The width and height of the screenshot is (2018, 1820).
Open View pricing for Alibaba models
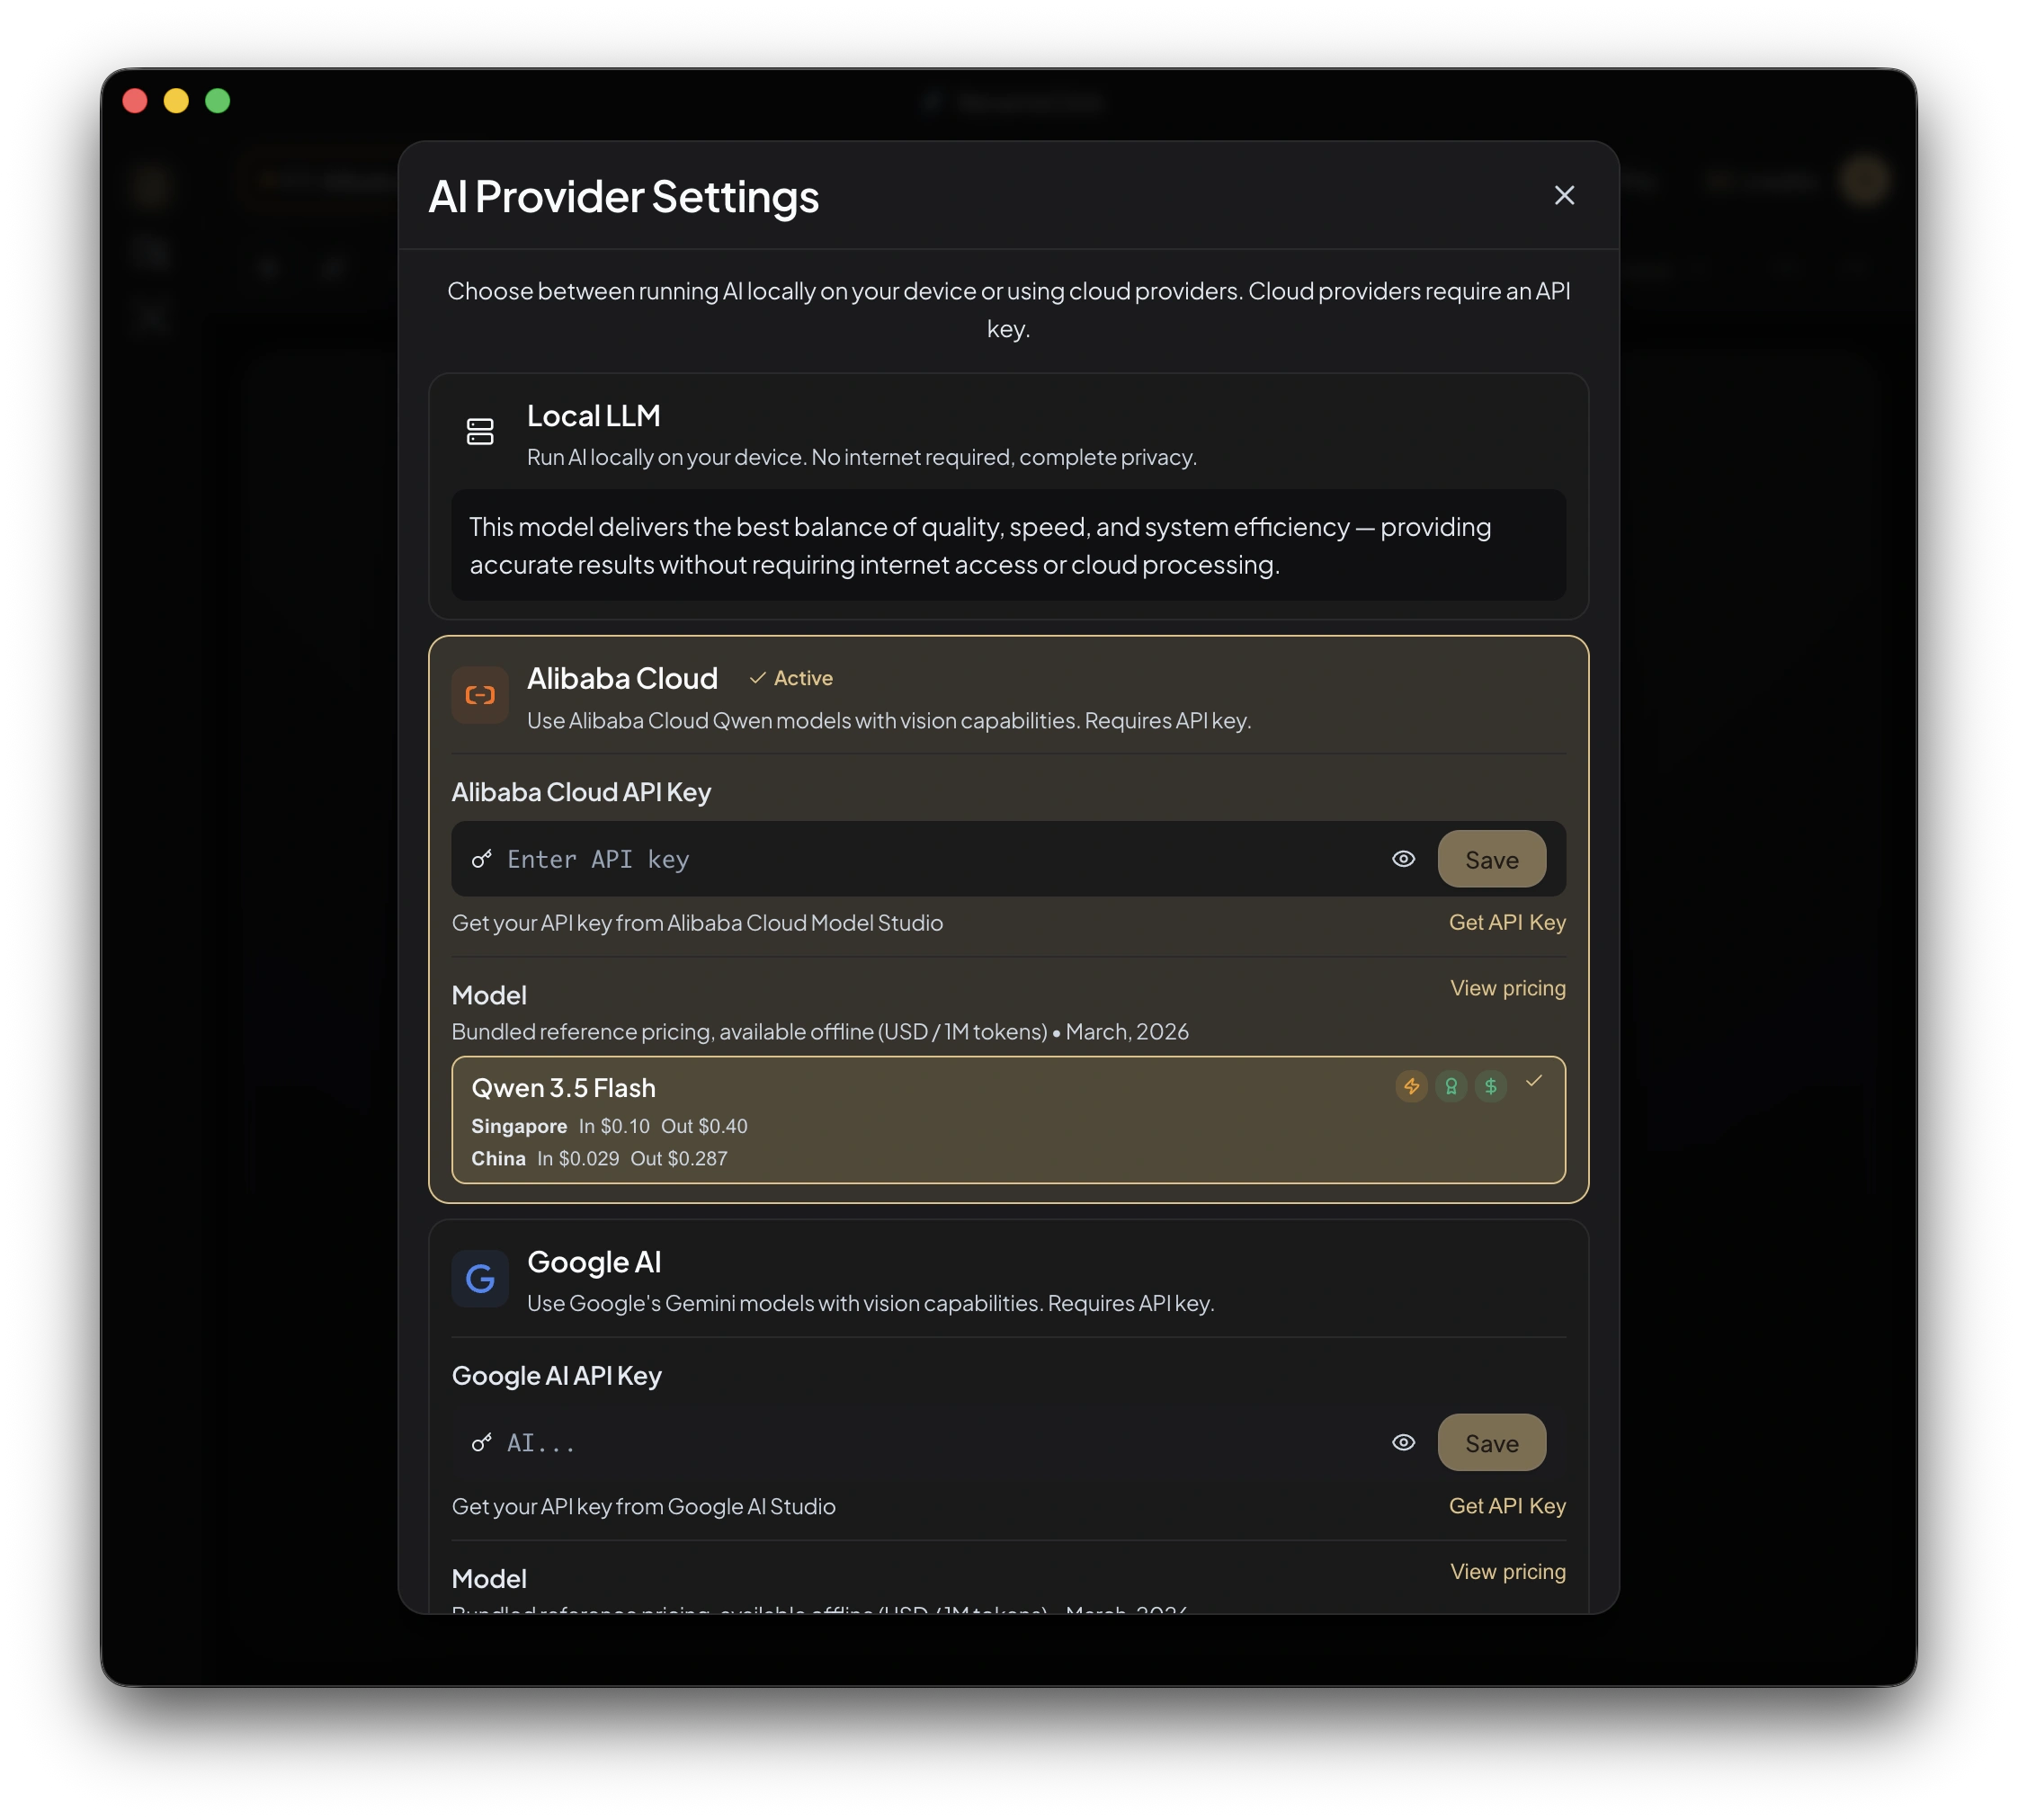(x=1507, y=988)
